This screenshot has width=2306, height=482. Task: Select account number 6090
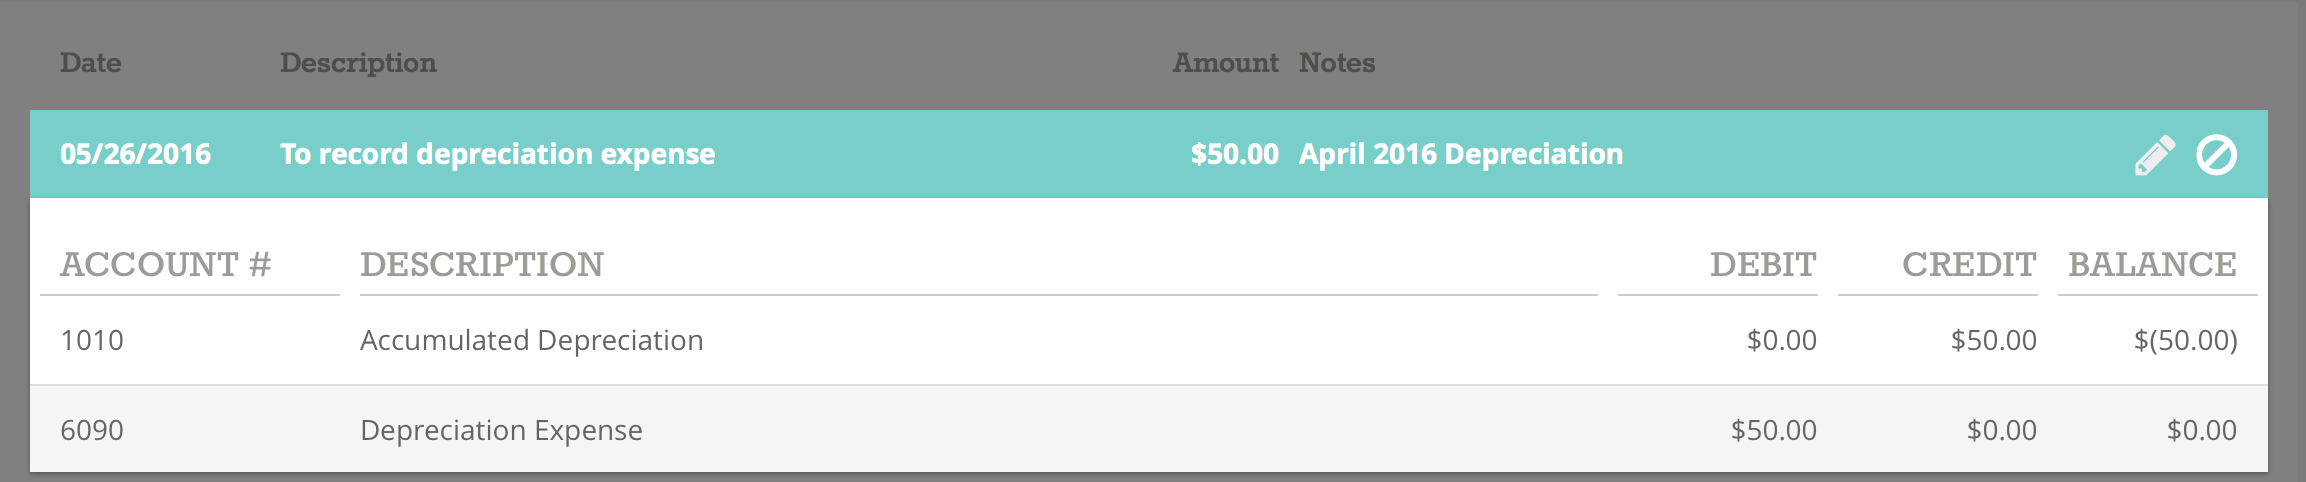(92, 430)
